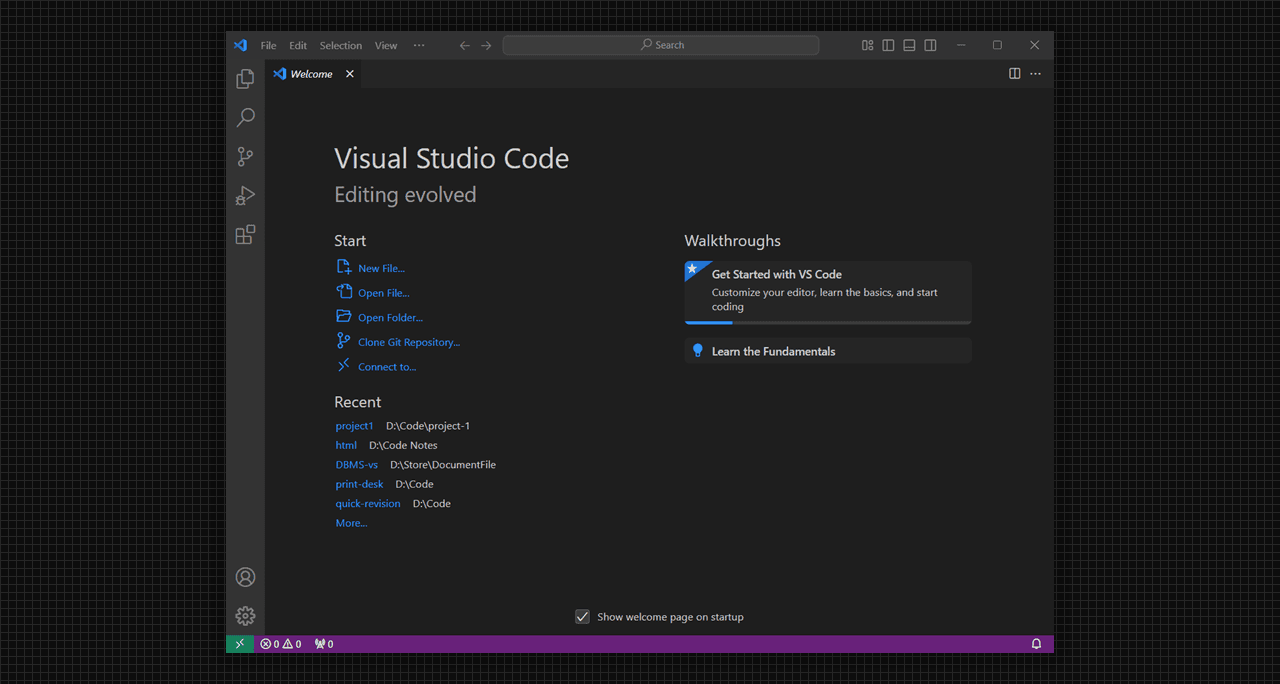Open the Source Control view
The image size is (1280, 684).
coord(245,157)
